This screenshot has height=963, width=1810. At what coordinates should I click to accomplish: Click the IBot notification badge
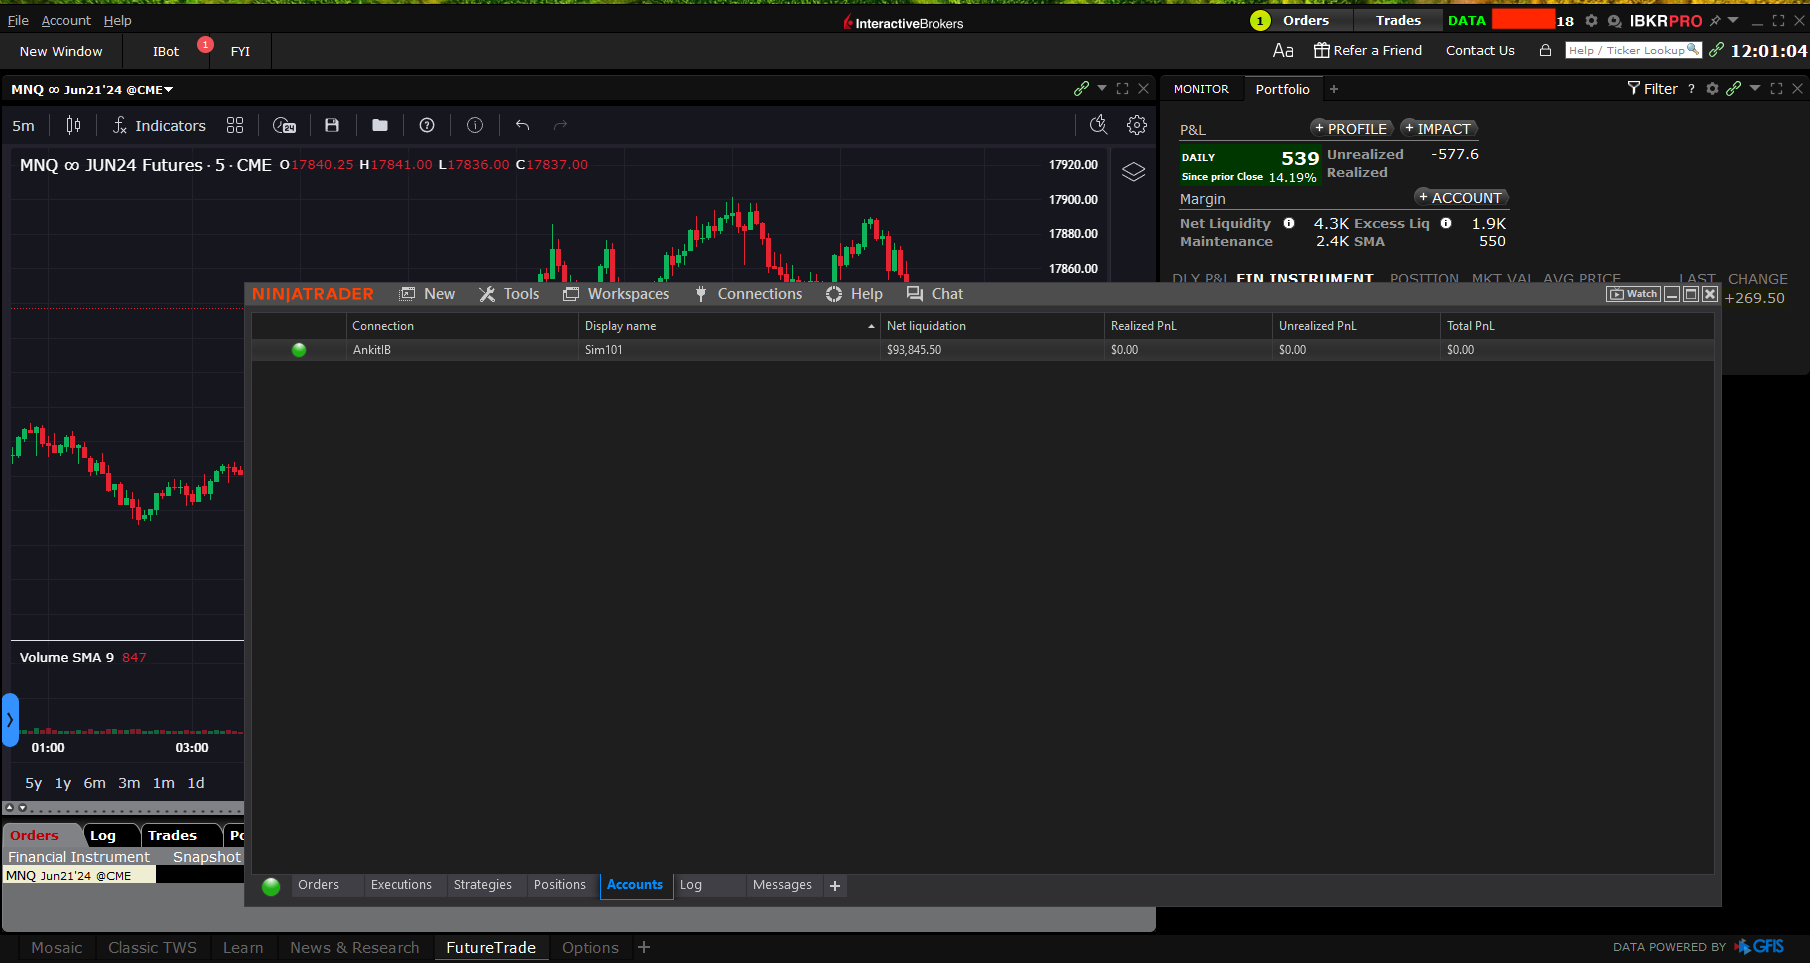click(205, 44)
